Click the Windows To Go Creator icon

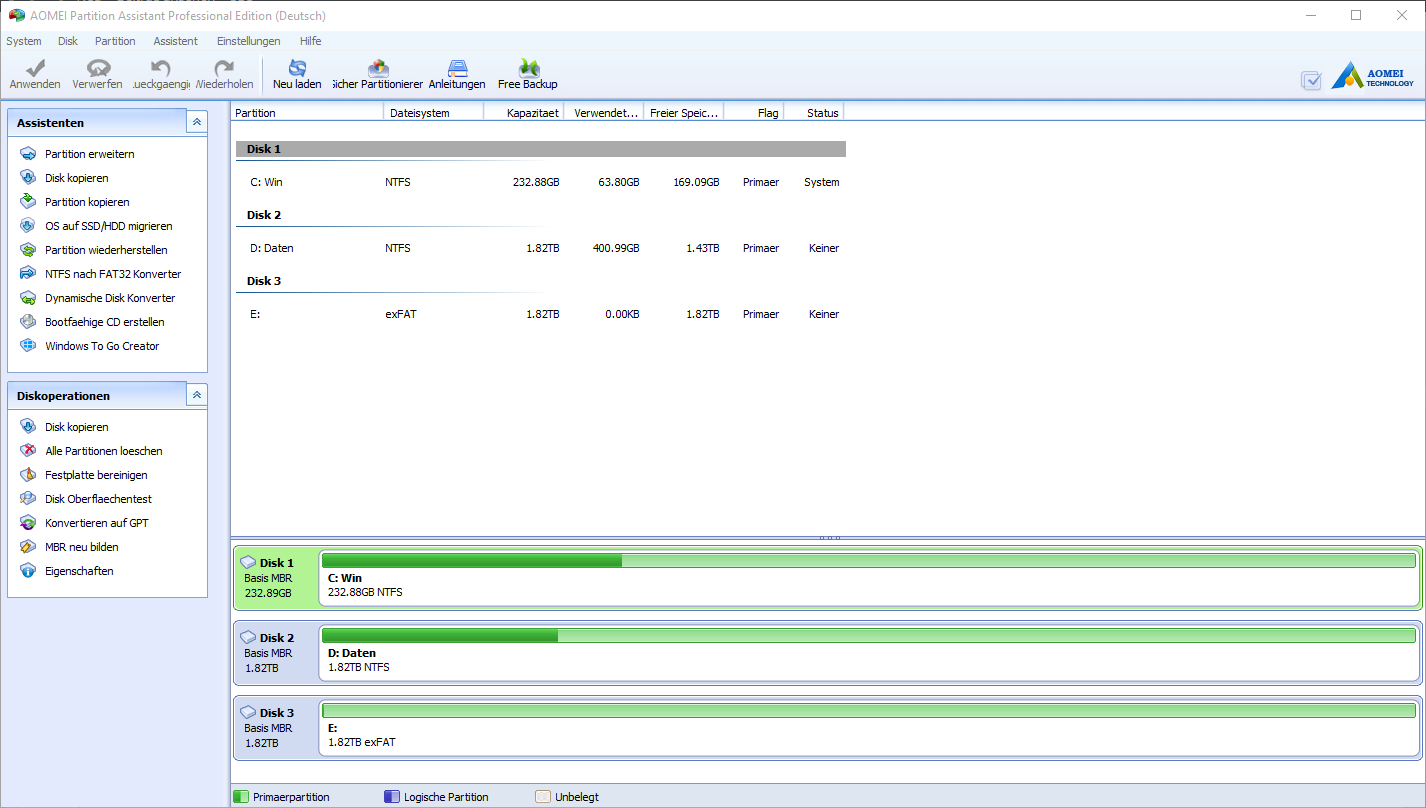point(28,346)
